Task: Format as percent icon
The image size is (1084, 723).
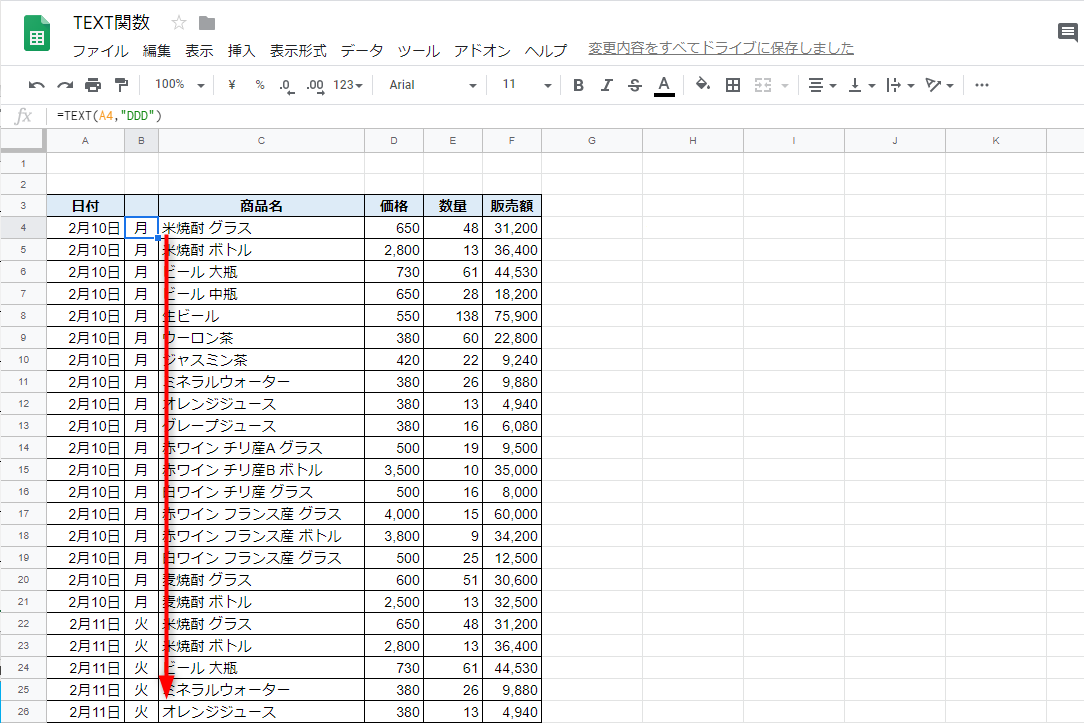Action: point(260,84)
